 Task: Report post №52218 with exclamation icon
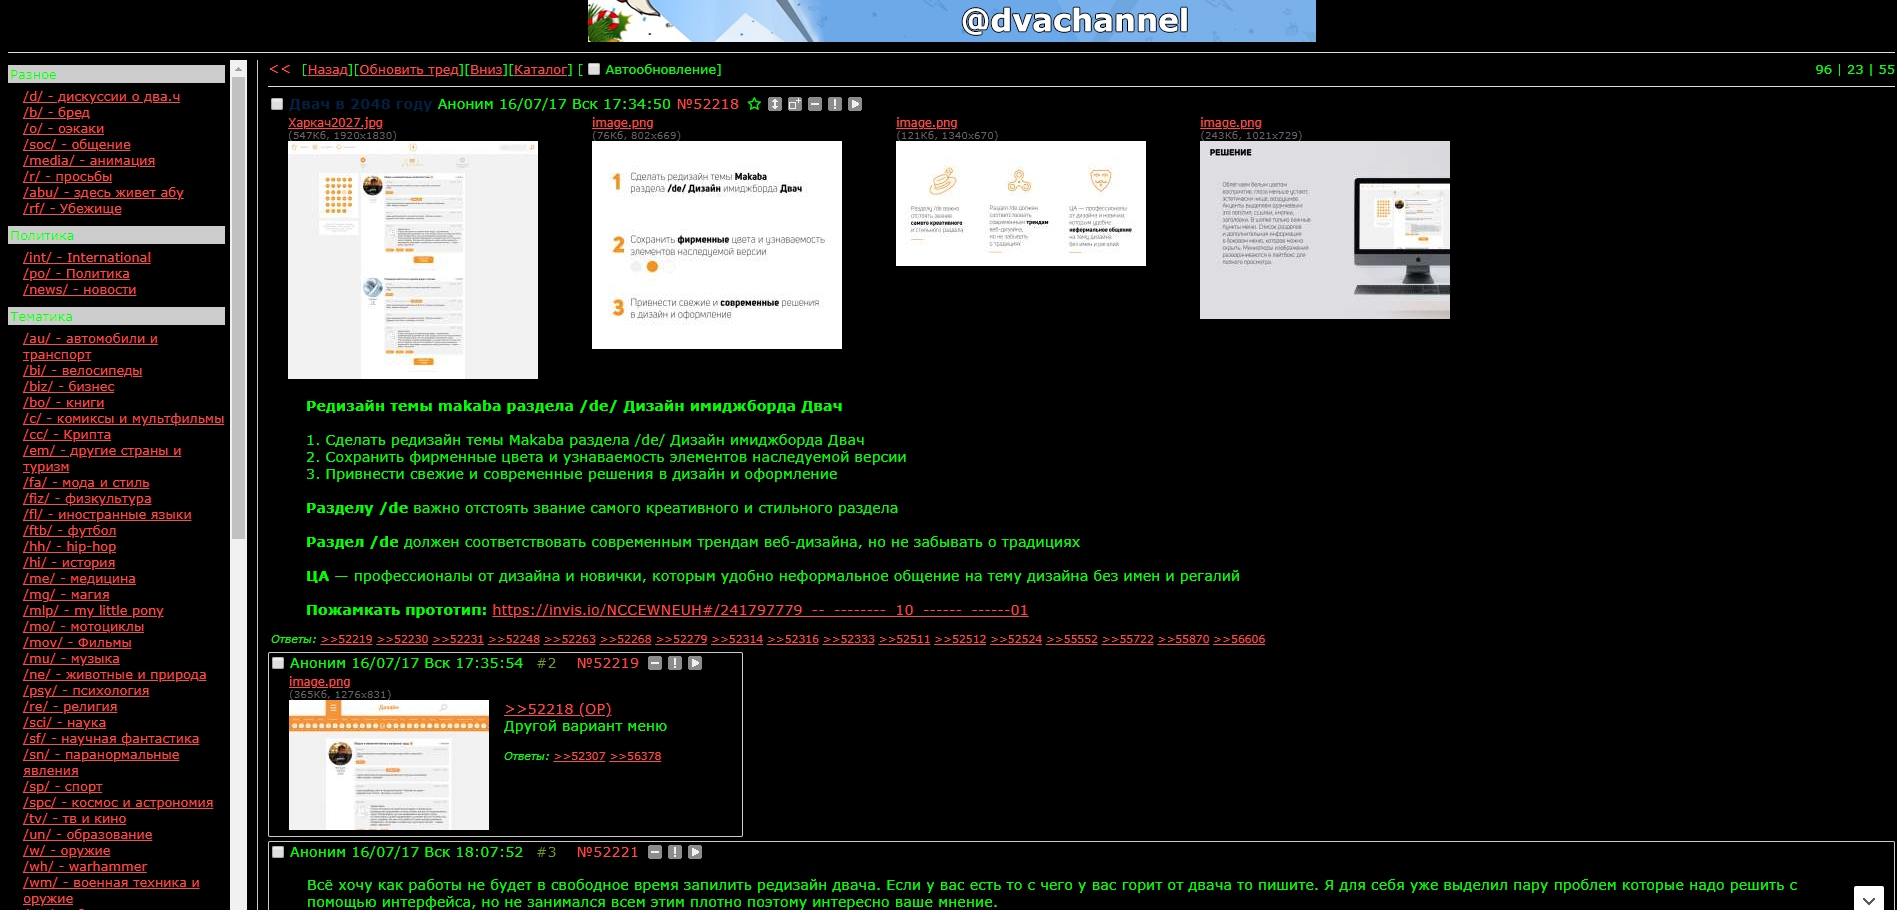pyautogui.click(x=835, y=104)
